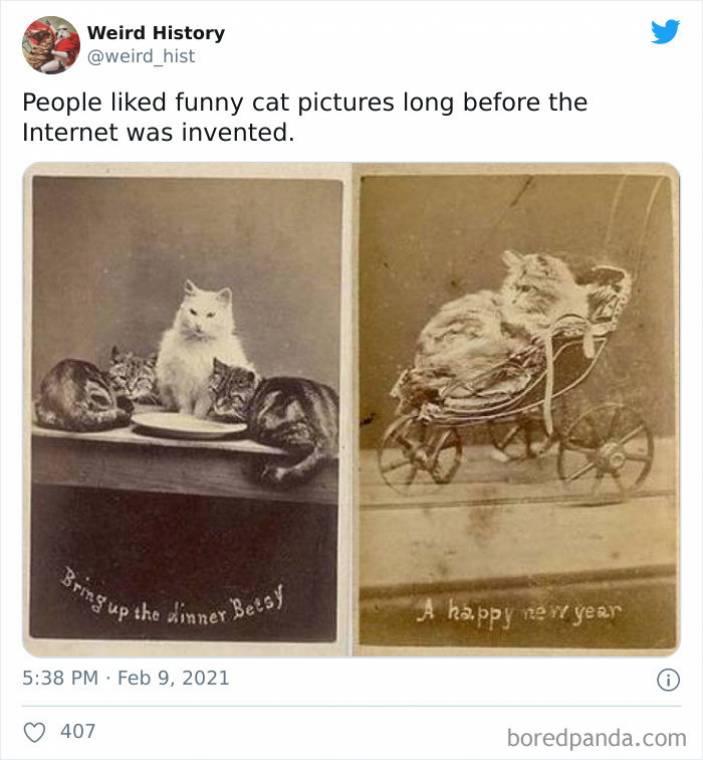Open the cat in baby carriage photo
This screenshot has height=760, width=703.
[517, 410]
